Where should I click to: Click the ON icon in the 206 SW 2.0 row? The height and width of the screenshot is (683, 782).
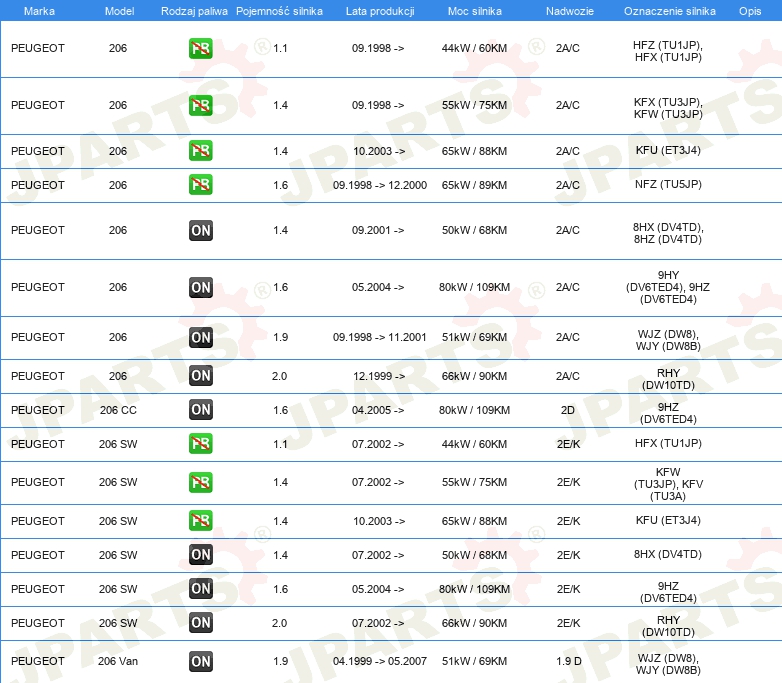pyautogui.click(x=200, y=623)
